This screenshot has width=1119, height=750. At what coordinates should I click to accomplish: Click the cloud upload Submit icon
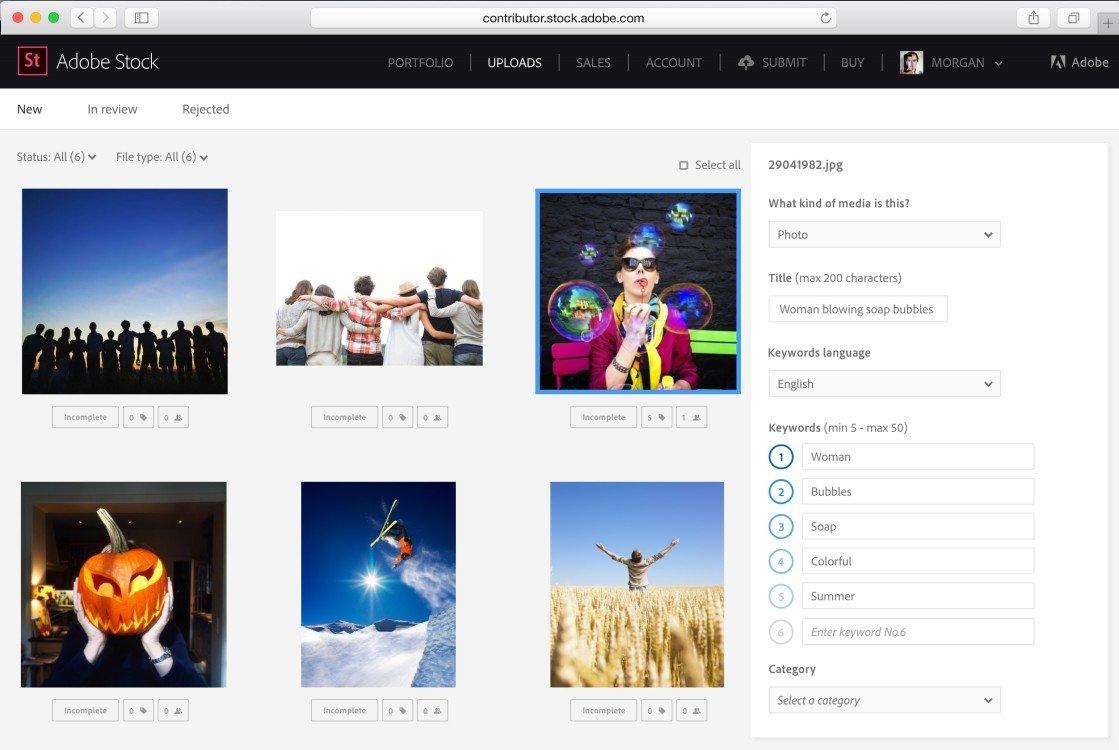746,62
